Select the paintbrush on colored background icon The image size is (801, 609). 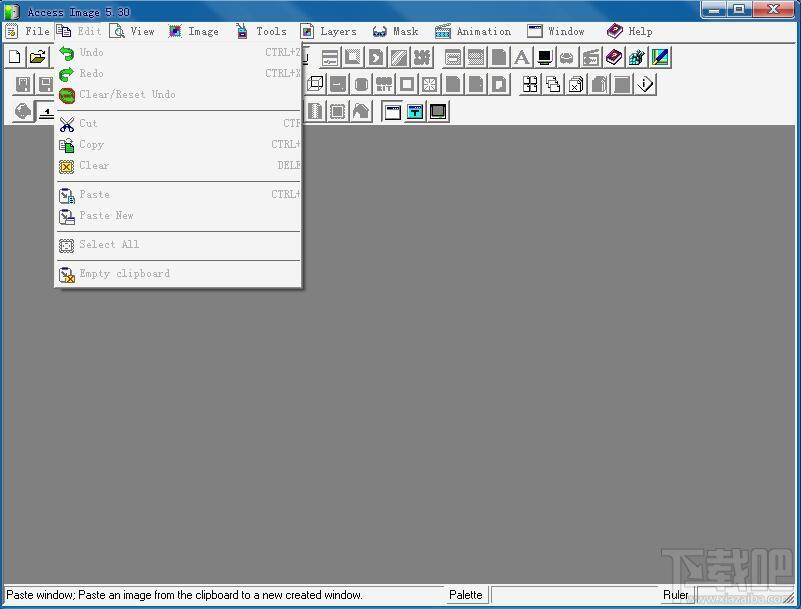pos(659,57)
